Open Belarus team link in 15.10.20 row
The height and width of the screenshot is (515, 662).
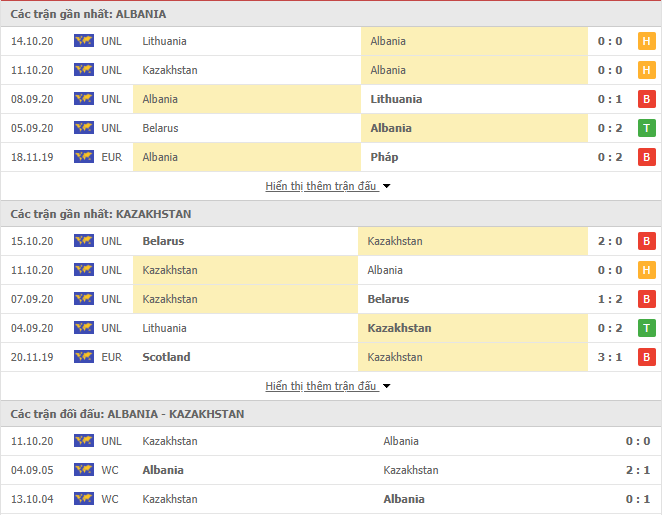[x=163, y=241]
